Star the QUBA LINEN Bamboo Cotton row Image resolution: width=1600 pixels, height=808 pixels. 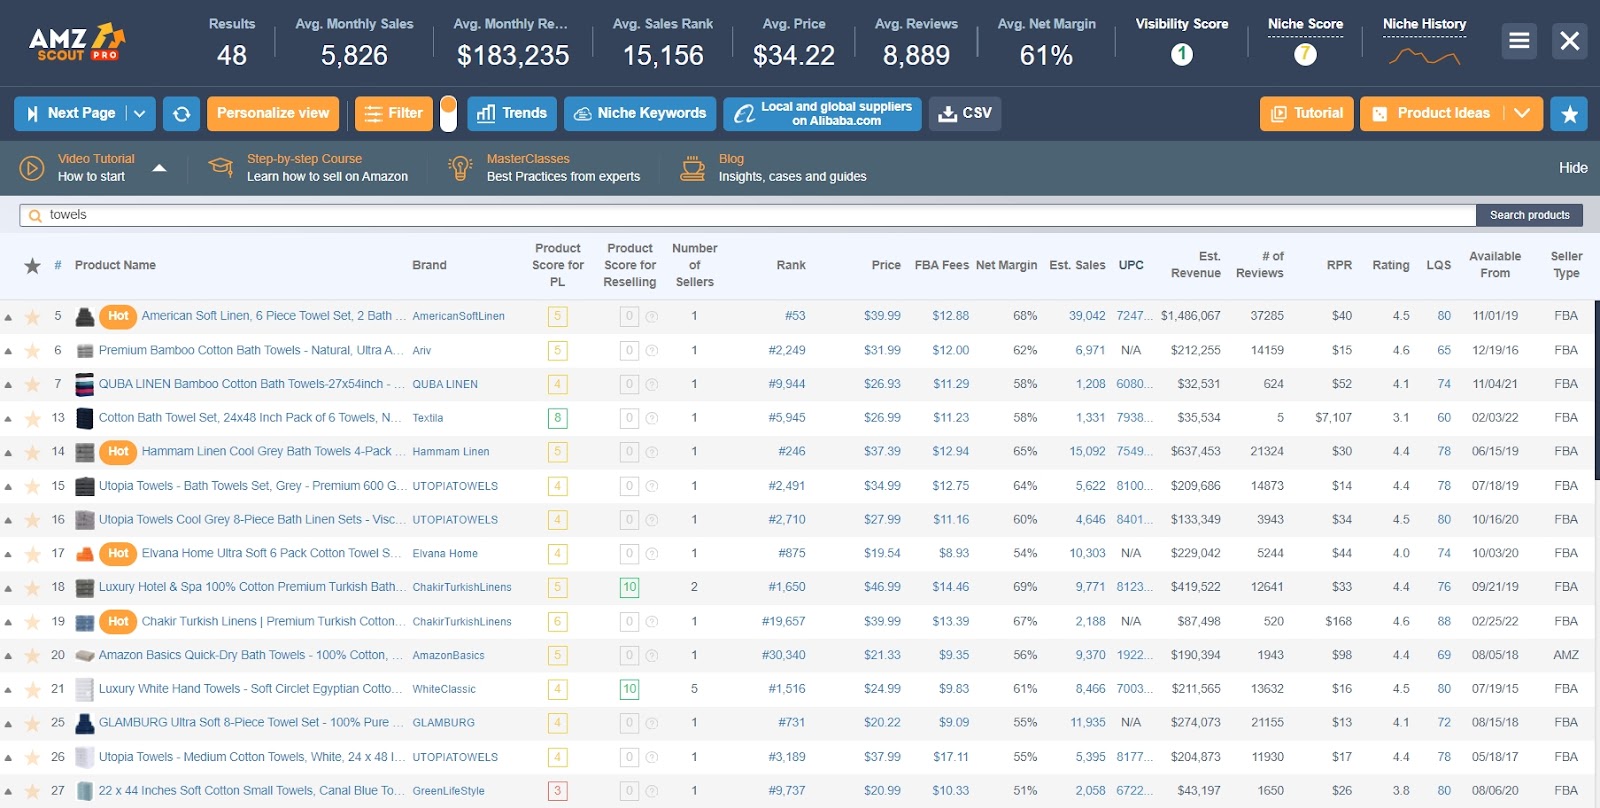click(x=33, y=385)
